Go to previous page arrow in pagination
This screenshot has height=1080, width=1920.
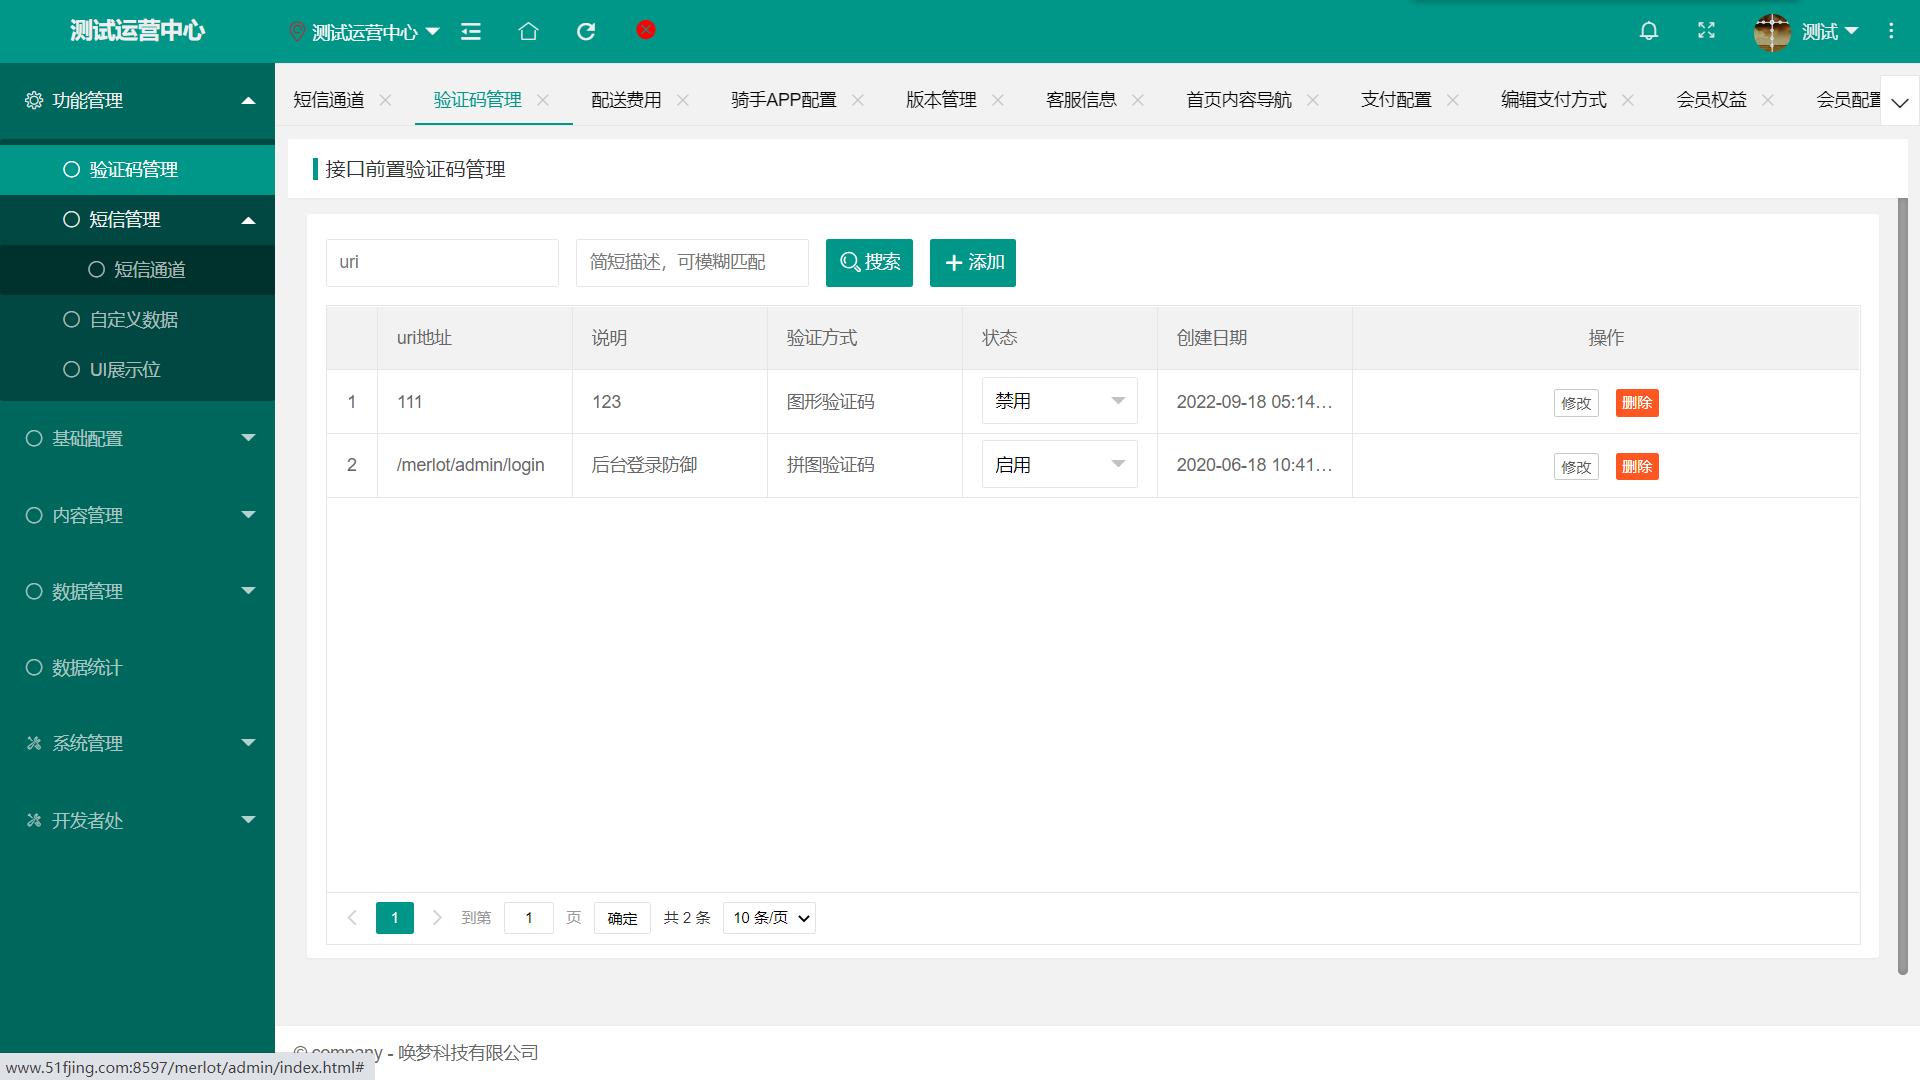click(352, 918)
